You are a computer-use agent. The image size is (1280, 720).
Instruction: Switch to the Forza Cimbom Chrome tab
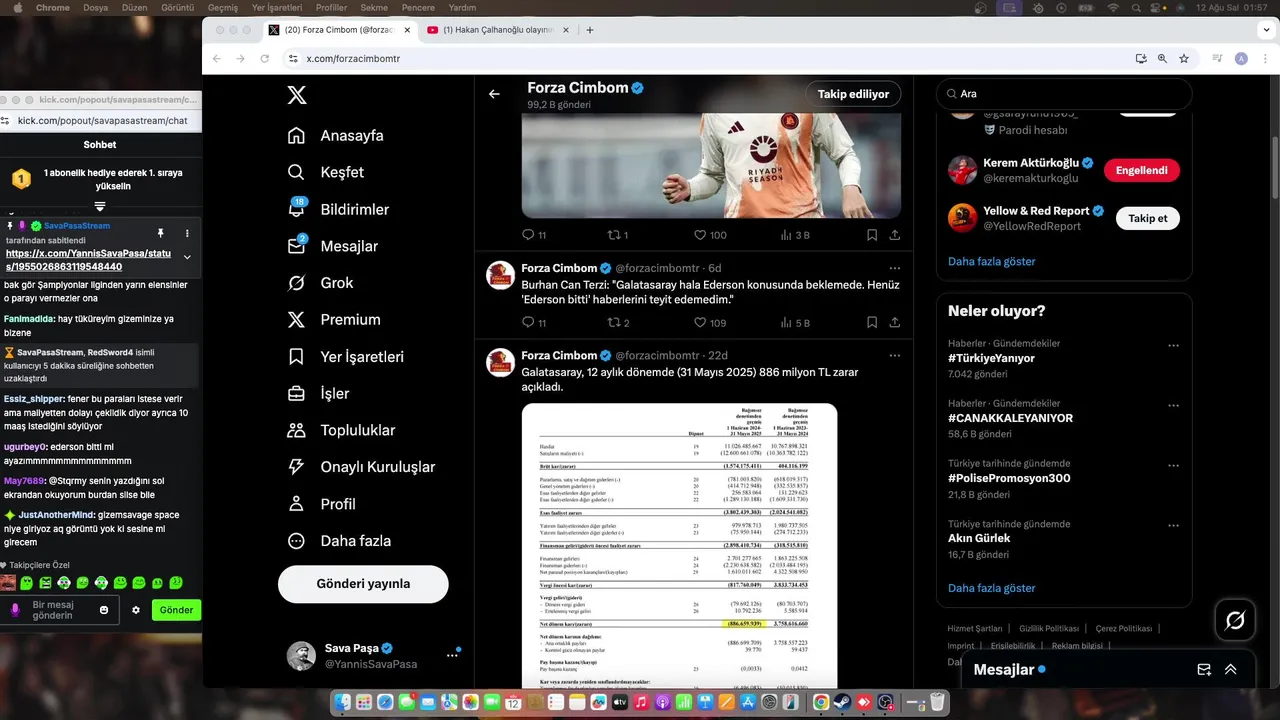click(337, 30)
